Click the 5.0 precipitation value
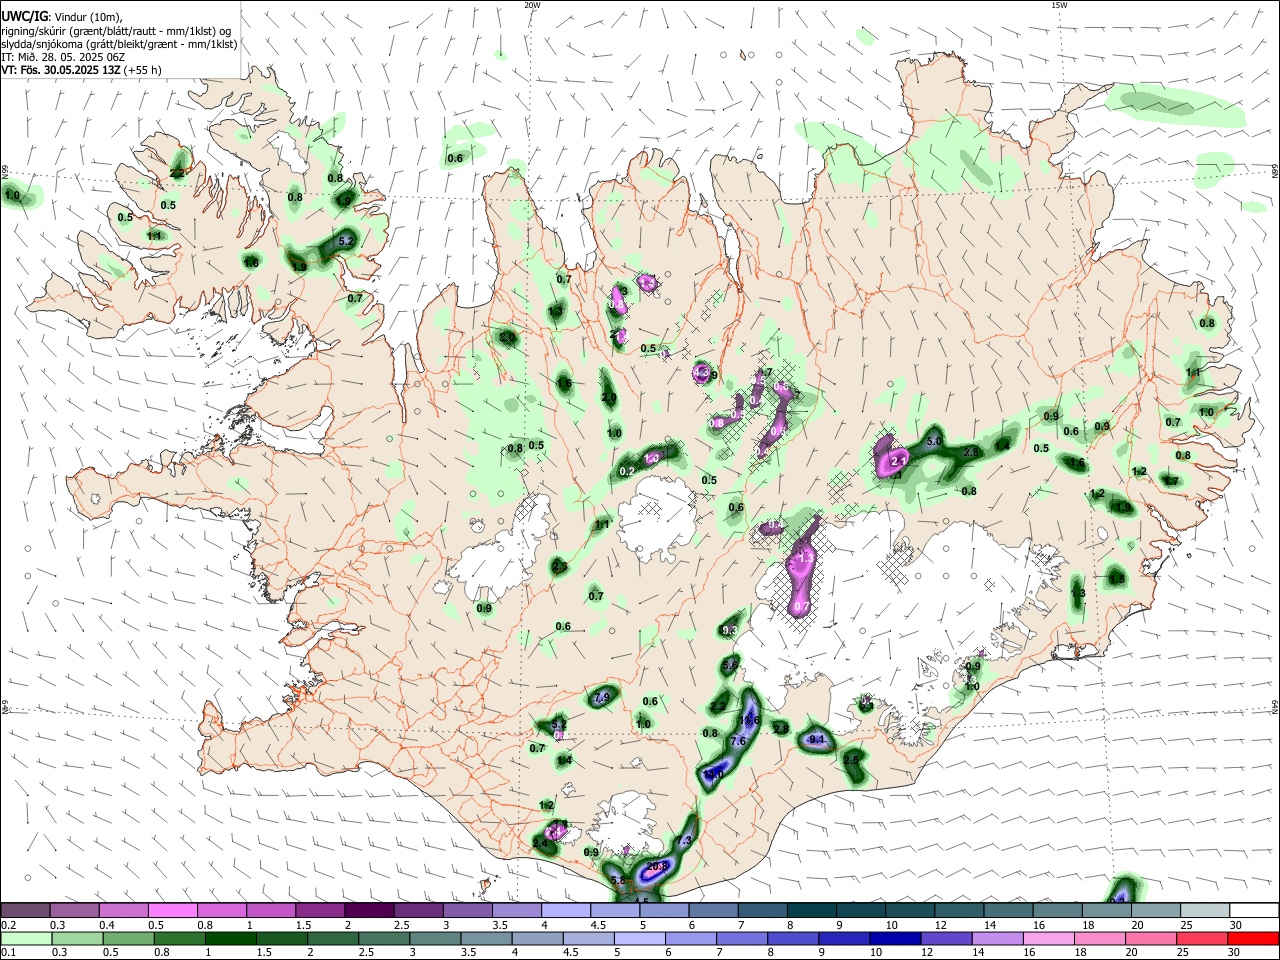Viewport: 1280px width, 960px height. pos(934,441)
